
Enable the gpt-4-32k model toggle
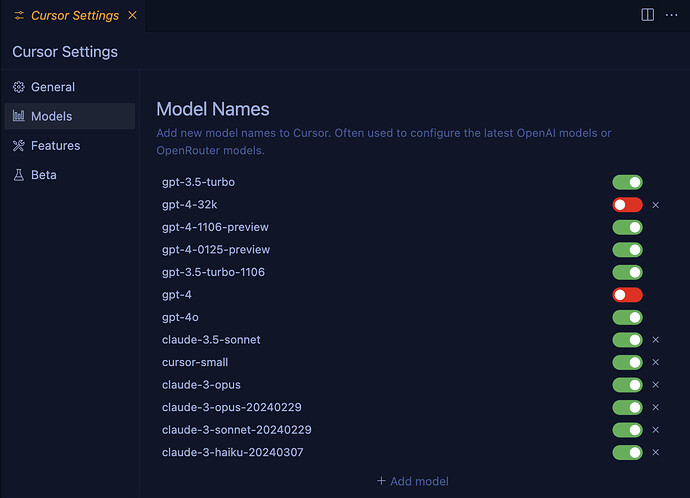628,205
